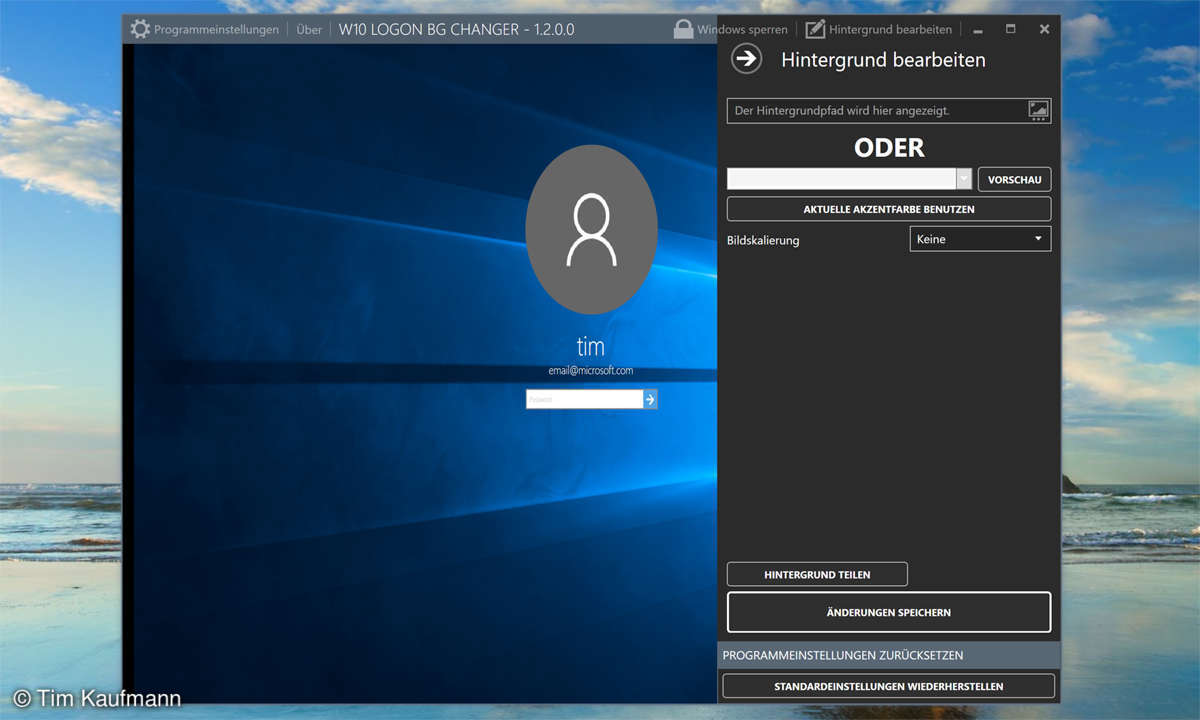The width and height of the screenshot is (1200, 720).
Task: Click the submit arrow next to password
Action: pyautogui.click(x=650, y=399)
